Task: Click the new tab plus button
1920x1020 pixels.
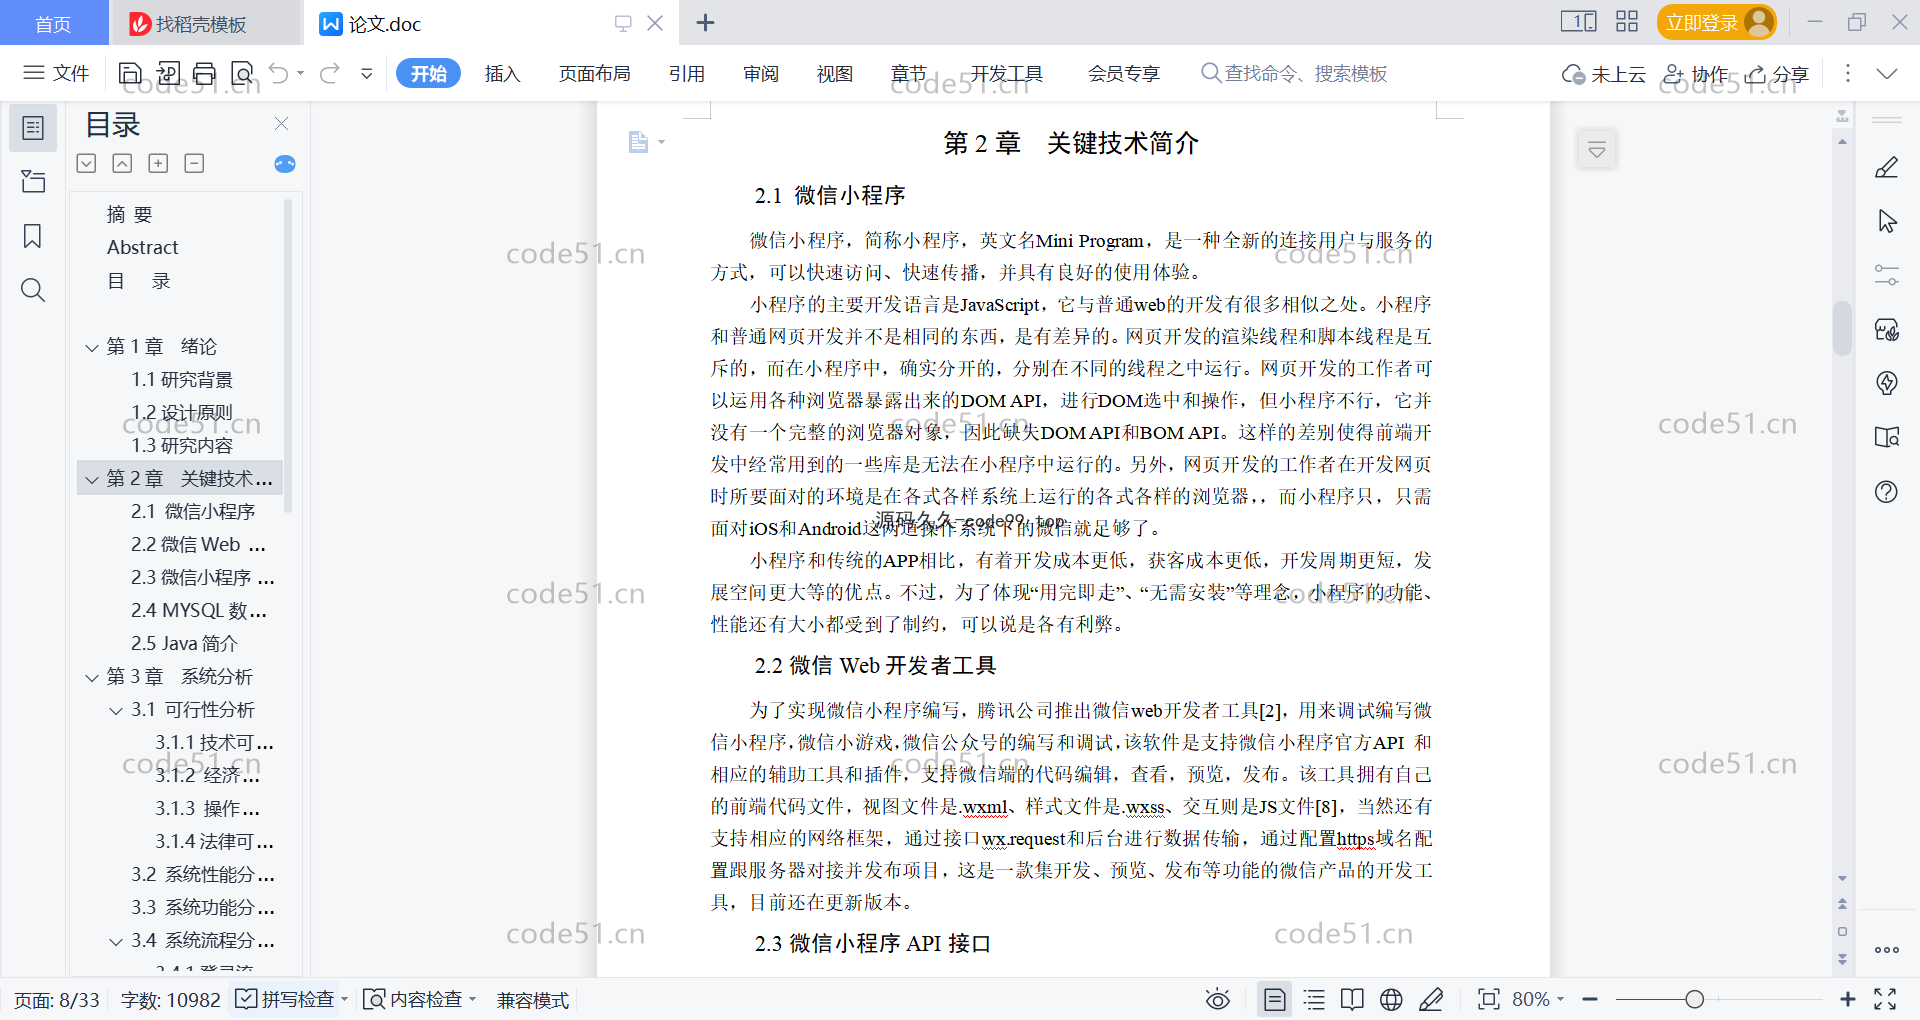Action: coord(705,23)
